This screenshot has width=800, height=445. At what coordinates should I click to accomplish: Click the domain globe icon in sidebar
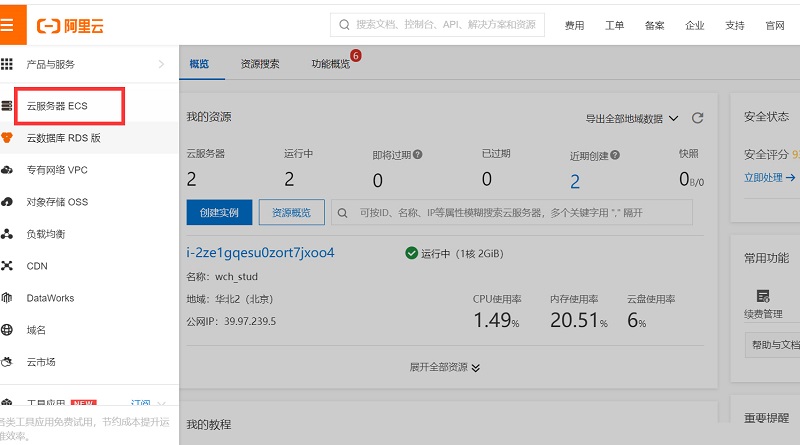7,330
